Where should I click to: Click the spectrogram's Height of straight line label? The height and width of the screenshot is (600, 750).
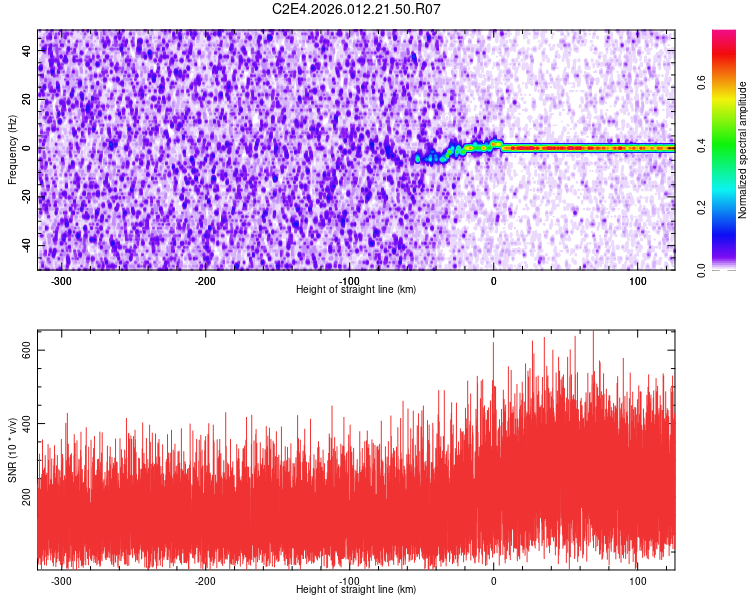[356, 289]
